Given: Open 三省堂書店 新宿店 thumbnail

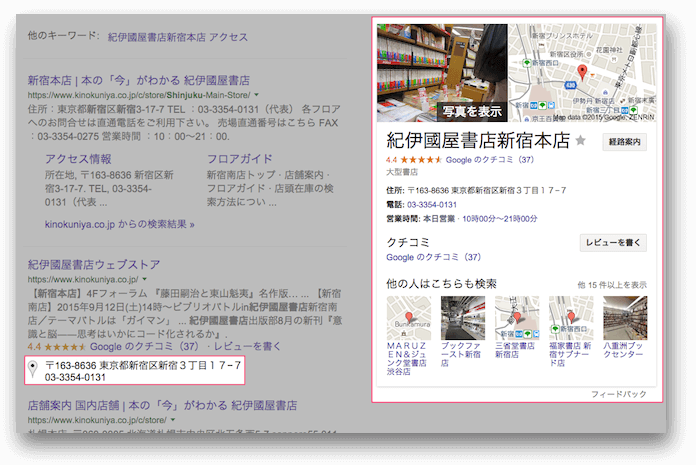Looking at the screenshot, I should click(x=517, y=318).
